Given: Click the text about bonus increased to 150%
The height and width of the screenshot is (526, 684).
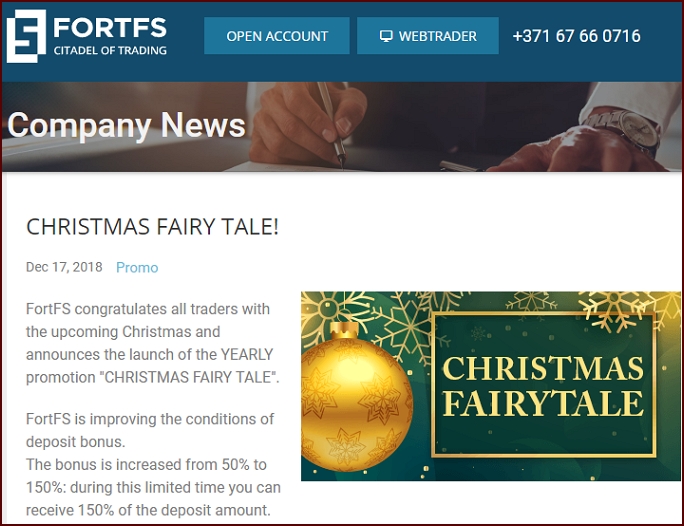Looking at the screenshot, I should [x=153, y=487].
